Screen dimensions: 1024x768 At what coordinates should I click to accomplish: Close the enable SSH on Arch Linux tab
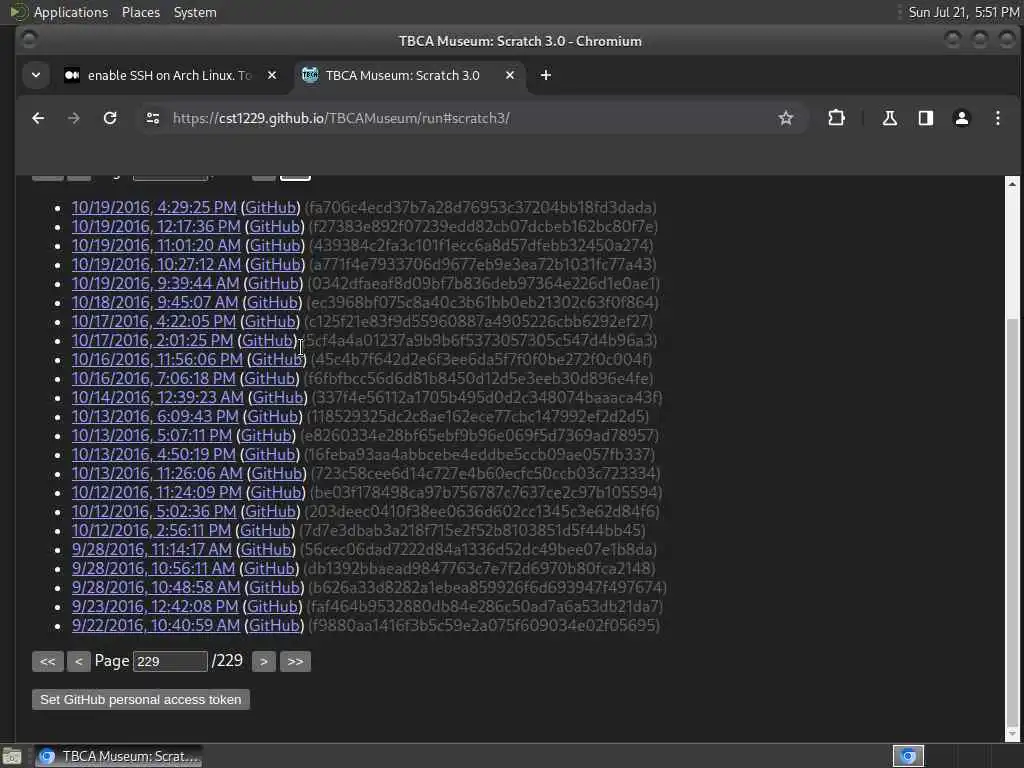(272, 76)
